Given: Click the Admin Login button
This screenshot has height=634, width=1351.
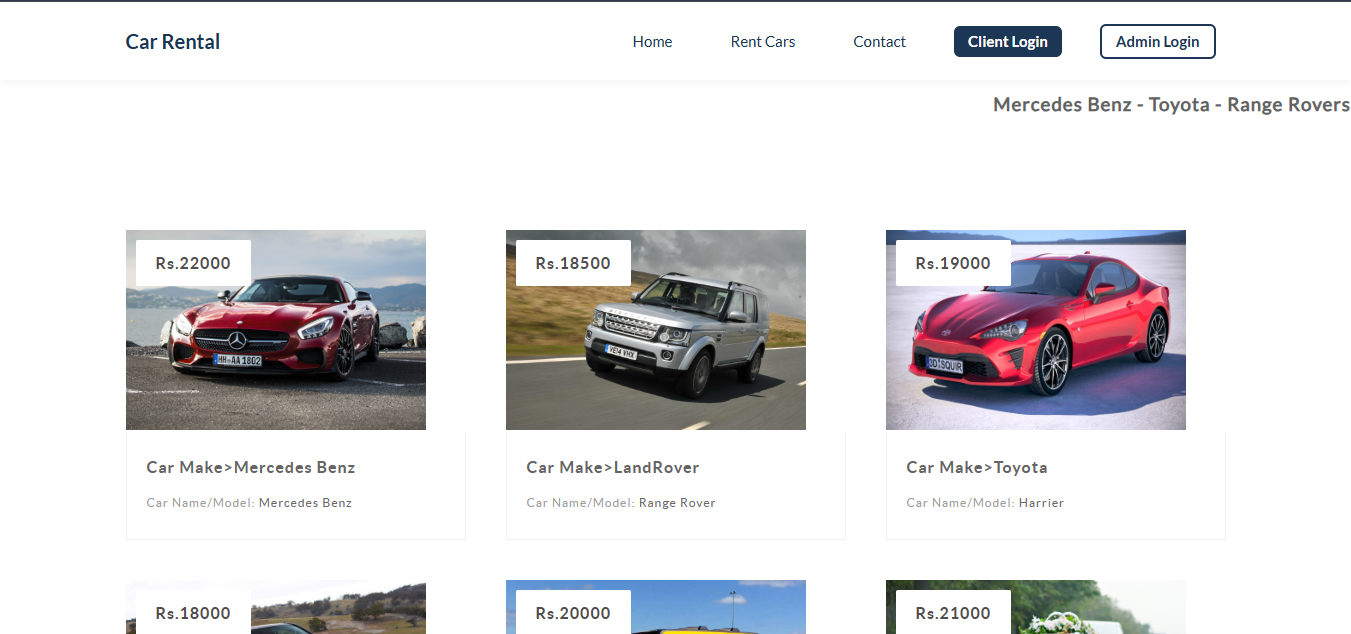Looking at the screenshot, I should click(x=1157, y=41).
